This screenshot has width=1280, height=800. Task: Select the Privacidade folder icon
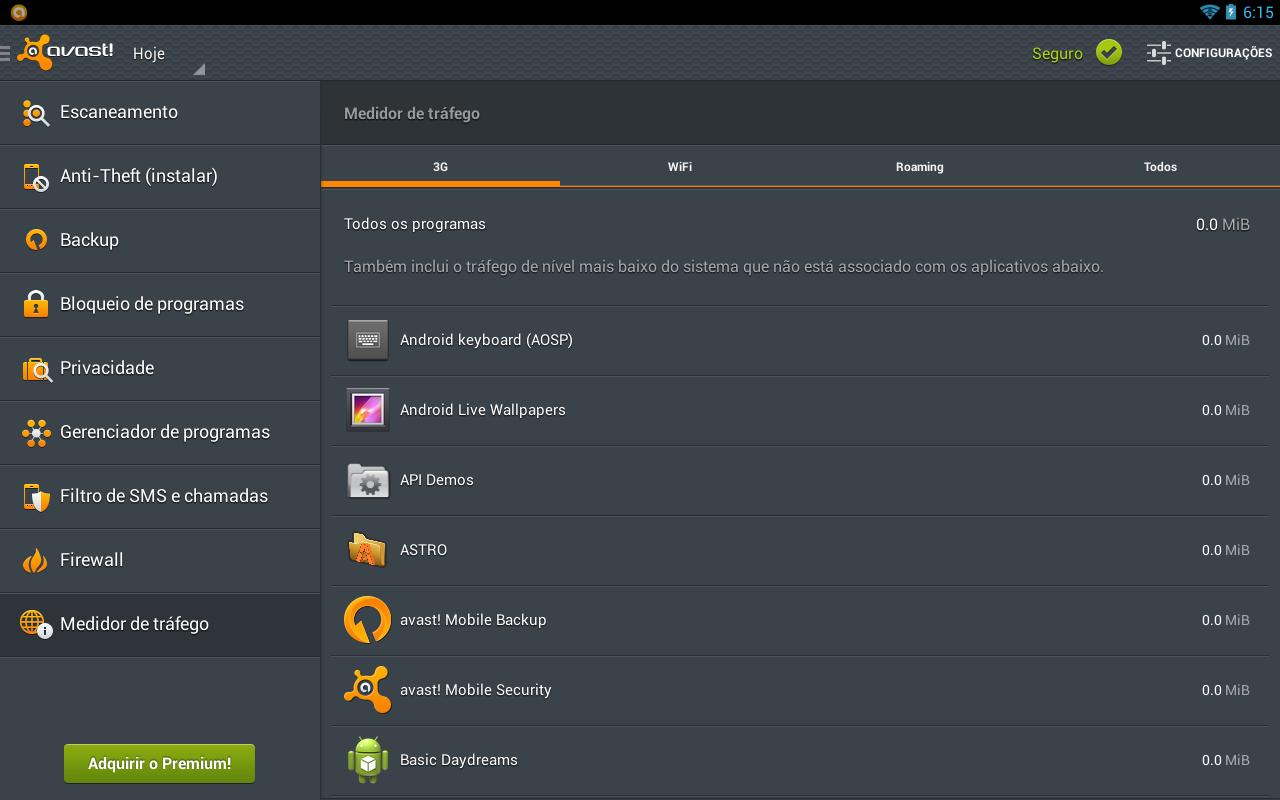pos(35,368)
